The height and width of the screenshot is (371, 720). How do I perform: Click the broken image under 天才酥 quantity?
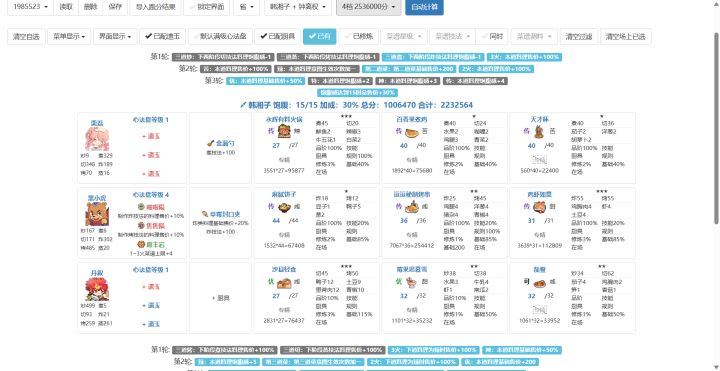(x=539, y=160)
